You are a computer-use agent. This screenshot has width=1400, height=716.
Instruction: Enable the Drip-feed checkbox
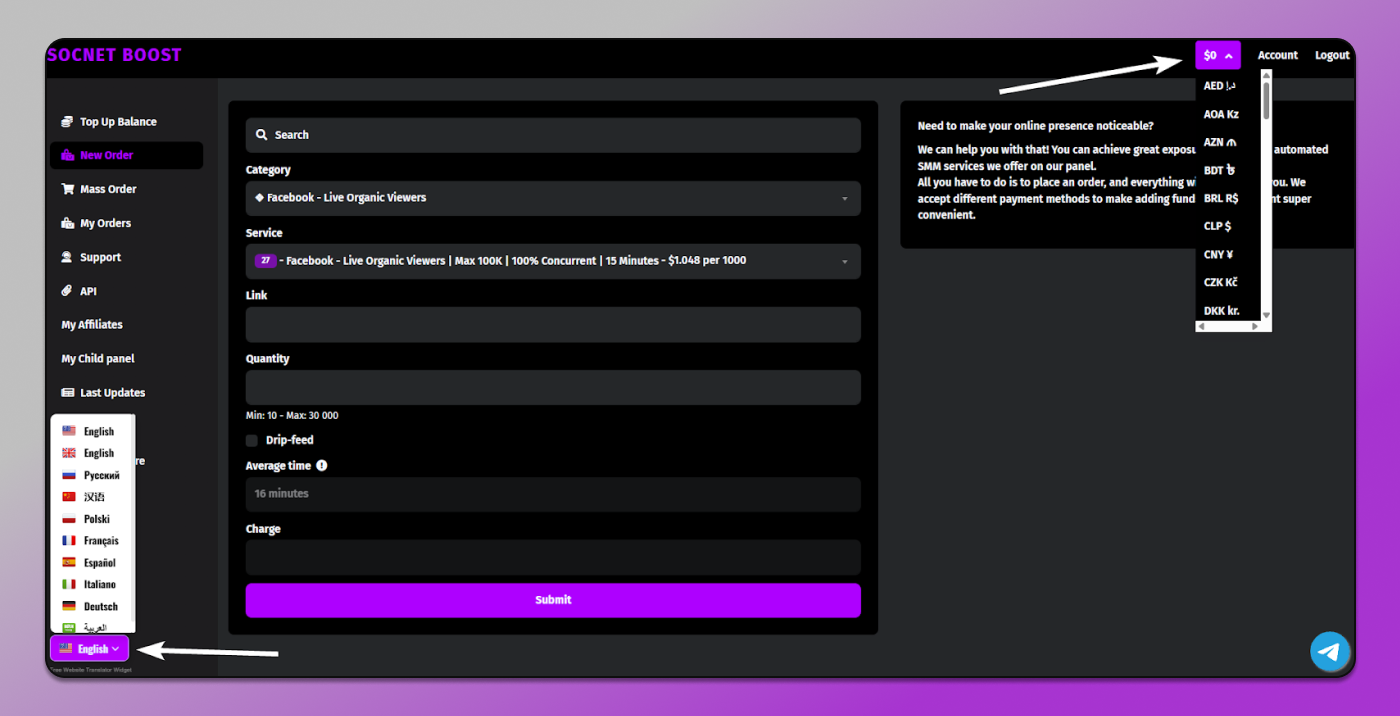[x=251, y=440]
